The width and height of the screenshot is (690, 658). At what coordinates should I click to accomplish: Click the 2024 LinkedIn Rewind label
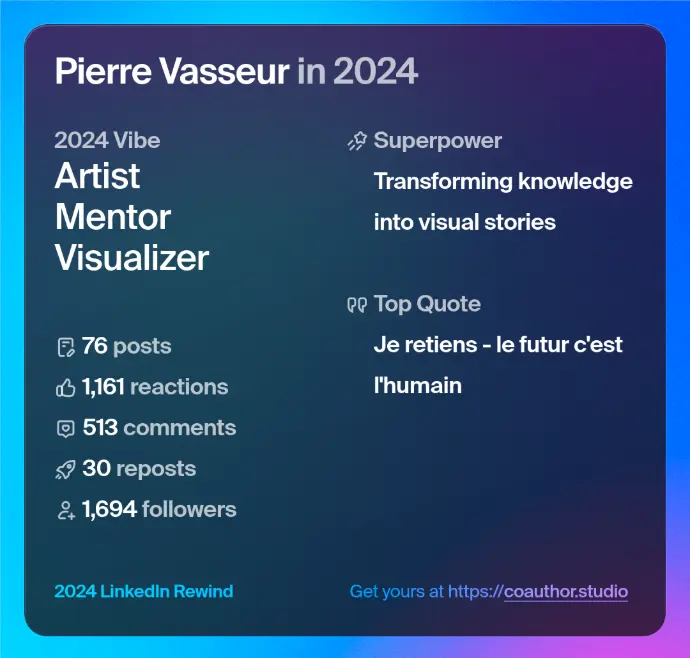(144, 591)
